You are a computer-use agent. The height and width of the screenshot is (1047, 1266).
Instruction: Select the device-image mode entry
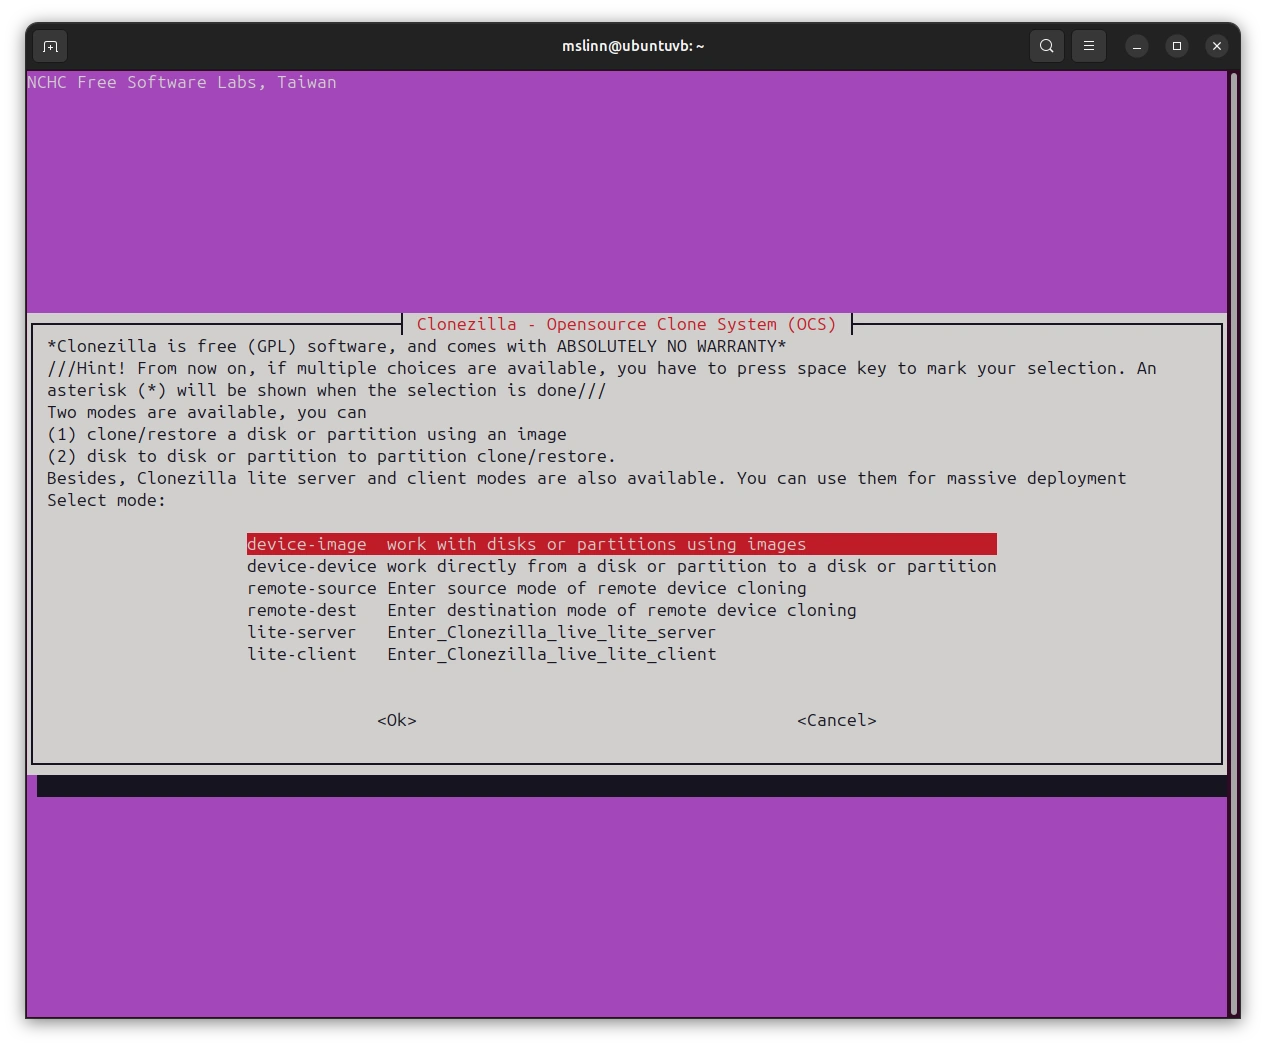pyautogui.click(x=620, y=544)
